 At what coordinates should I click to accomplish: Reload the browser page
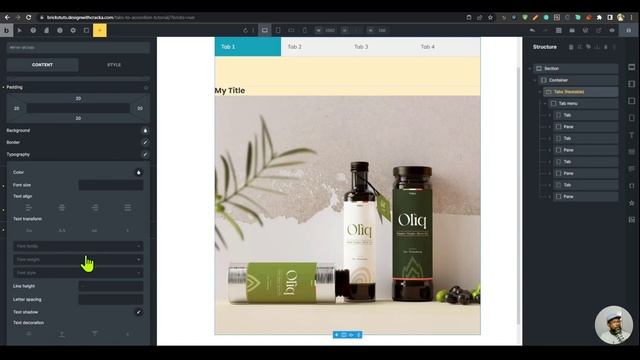point(28,17)
